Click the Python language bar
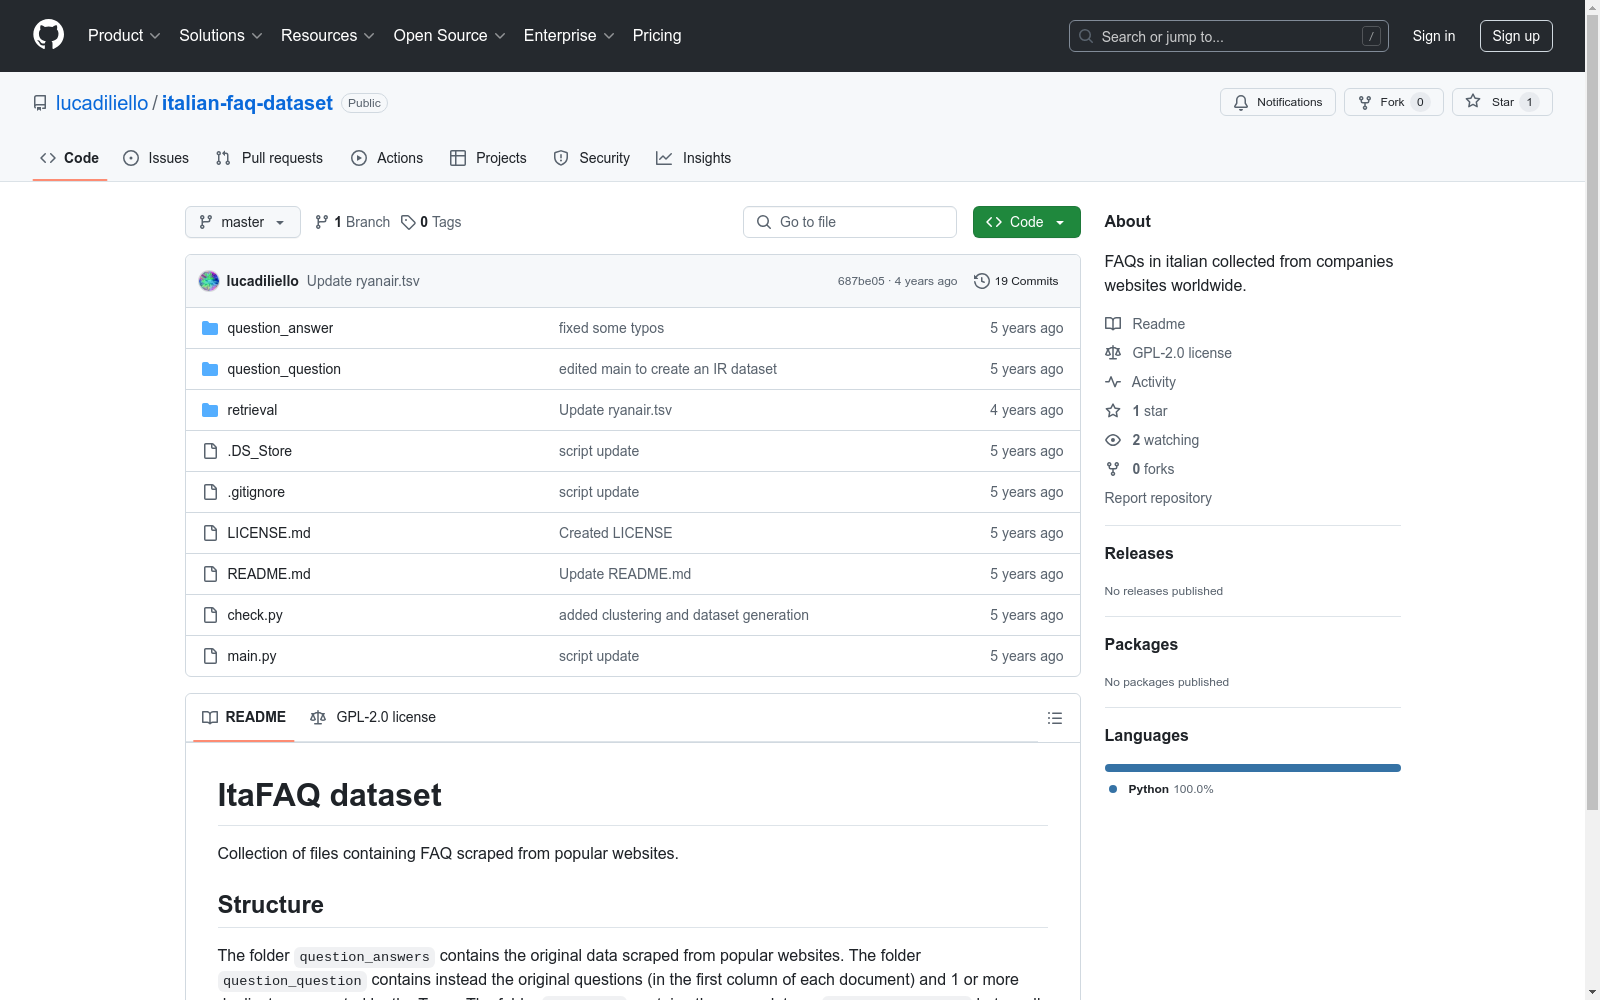The height and width of the screenshot is (1000, 1600). [x=1253, y=768]
